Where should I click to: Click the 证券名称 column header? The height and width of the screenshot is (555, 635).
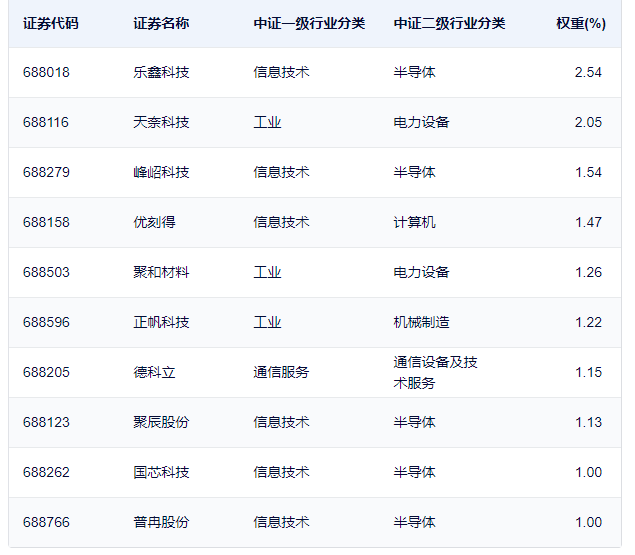point(161,23)
